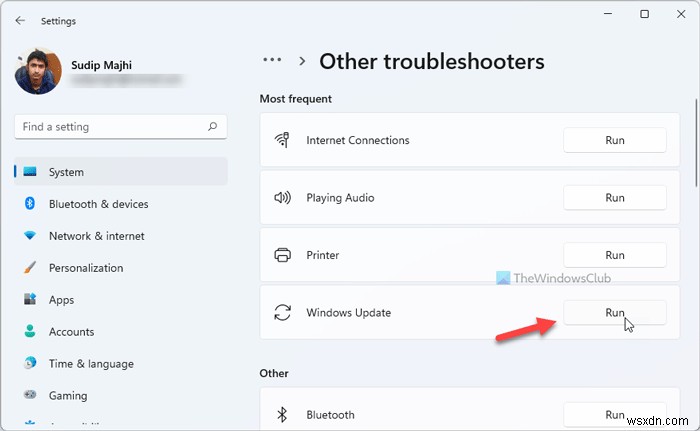Run the Printer troubleshooter
The height and width of the screenshot is (431, 700).
pos(615,255)
